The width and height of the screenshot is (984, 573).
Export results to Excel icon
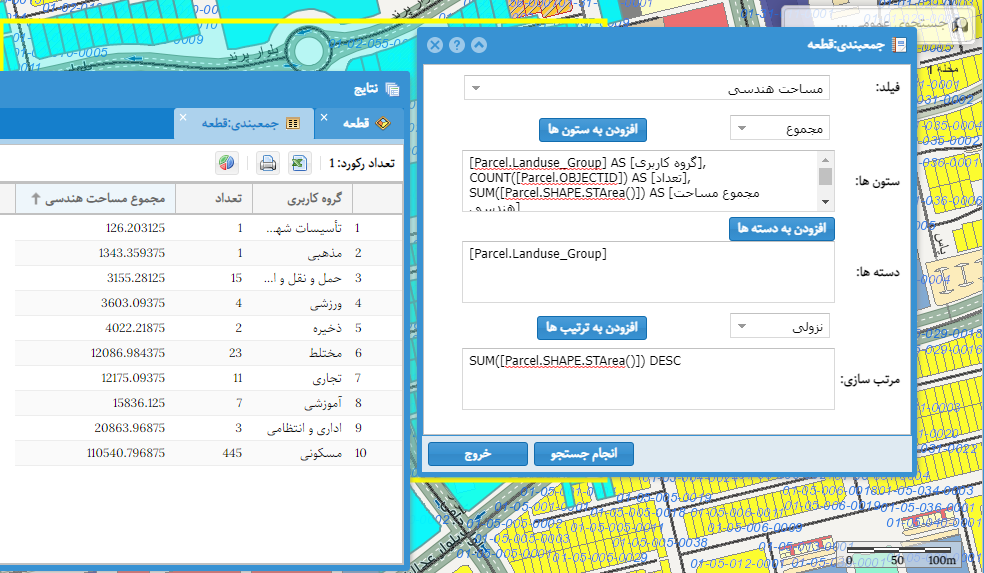point(299,163)
